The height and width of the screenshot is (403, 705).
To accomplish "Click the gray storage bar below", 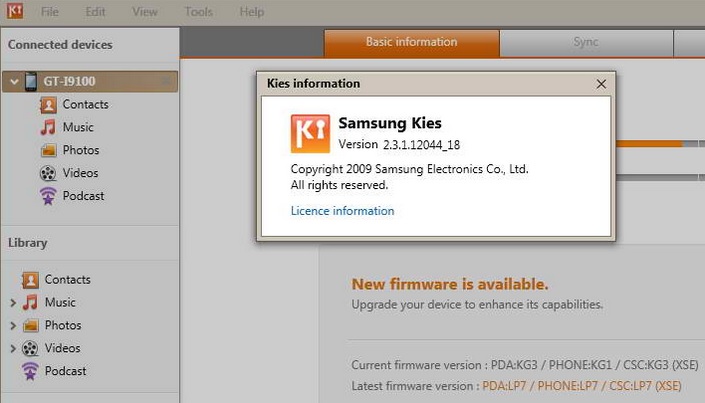I will point(660,177).
